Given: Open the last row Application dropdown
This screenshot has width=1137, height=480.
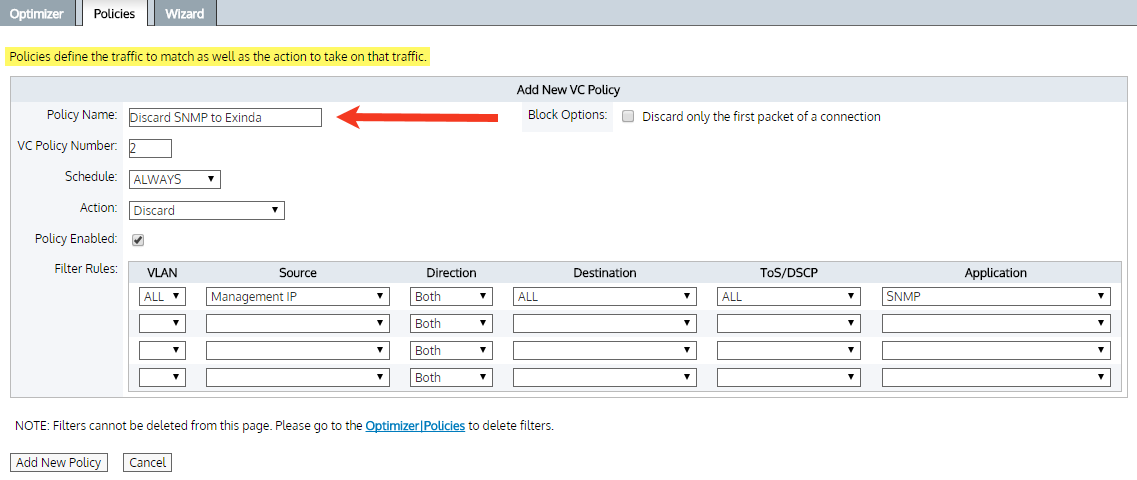Looking at the screenshot, I should point(995,377).
